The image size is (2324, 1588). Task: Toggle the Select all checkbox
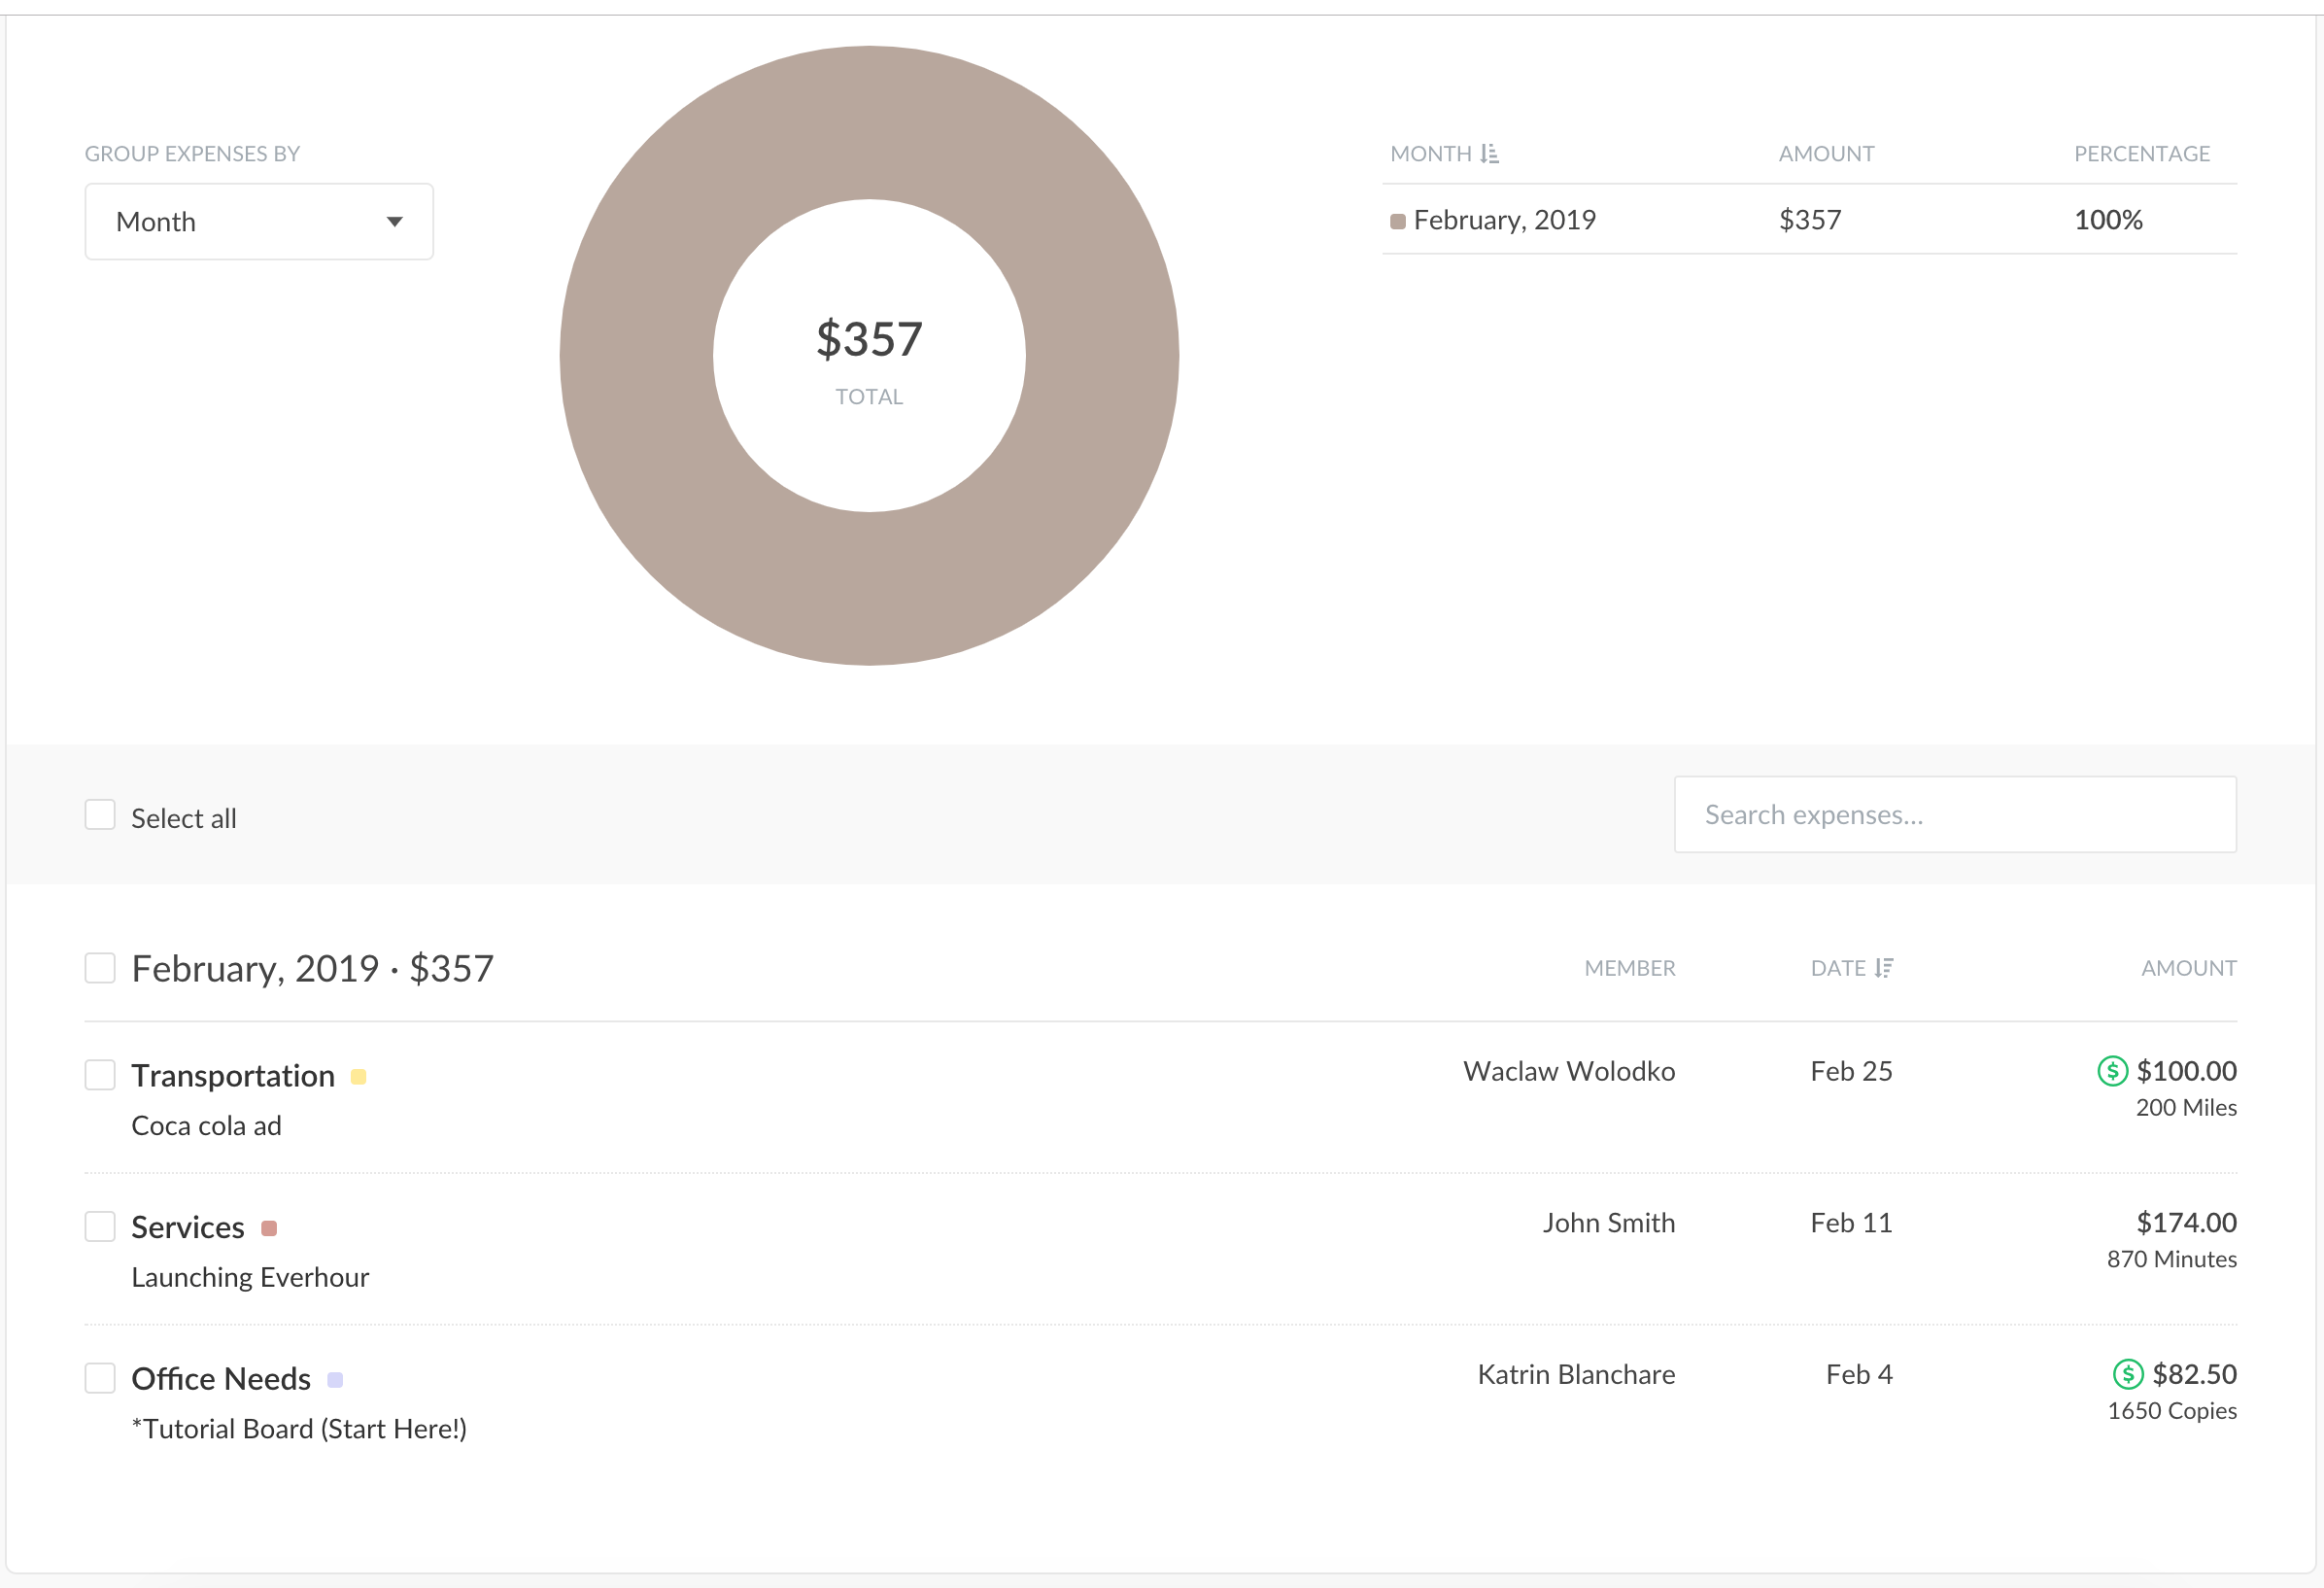click(101, 814)
